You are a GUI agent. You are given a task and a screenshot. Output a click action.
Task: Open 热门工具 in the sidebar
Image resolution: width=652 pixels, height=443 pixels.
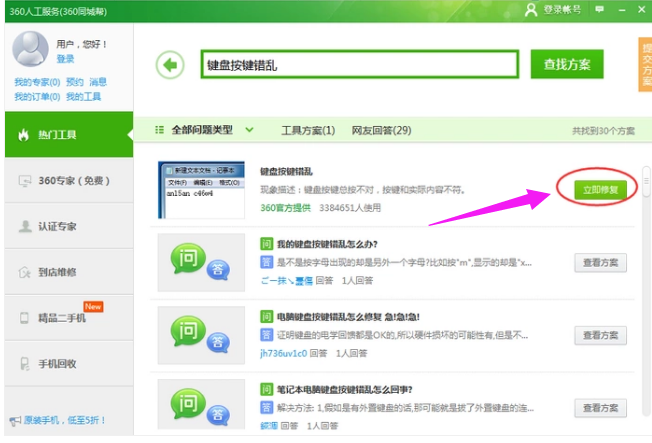[57, 135]
